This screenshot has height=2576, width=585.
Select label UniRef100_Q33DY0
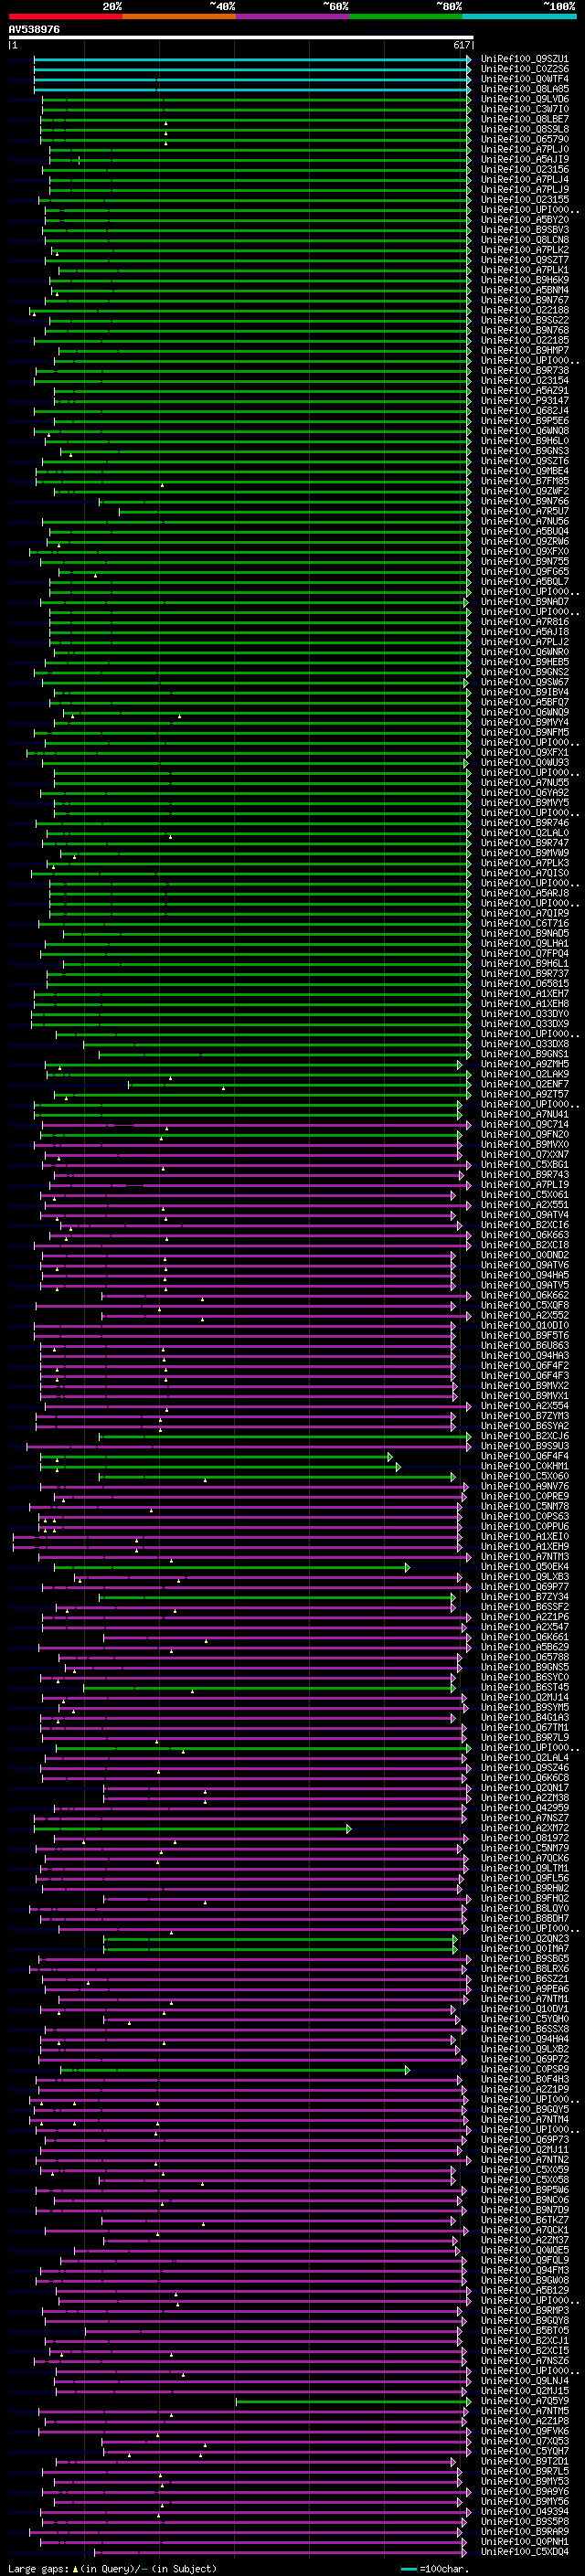click(524, 1014)
